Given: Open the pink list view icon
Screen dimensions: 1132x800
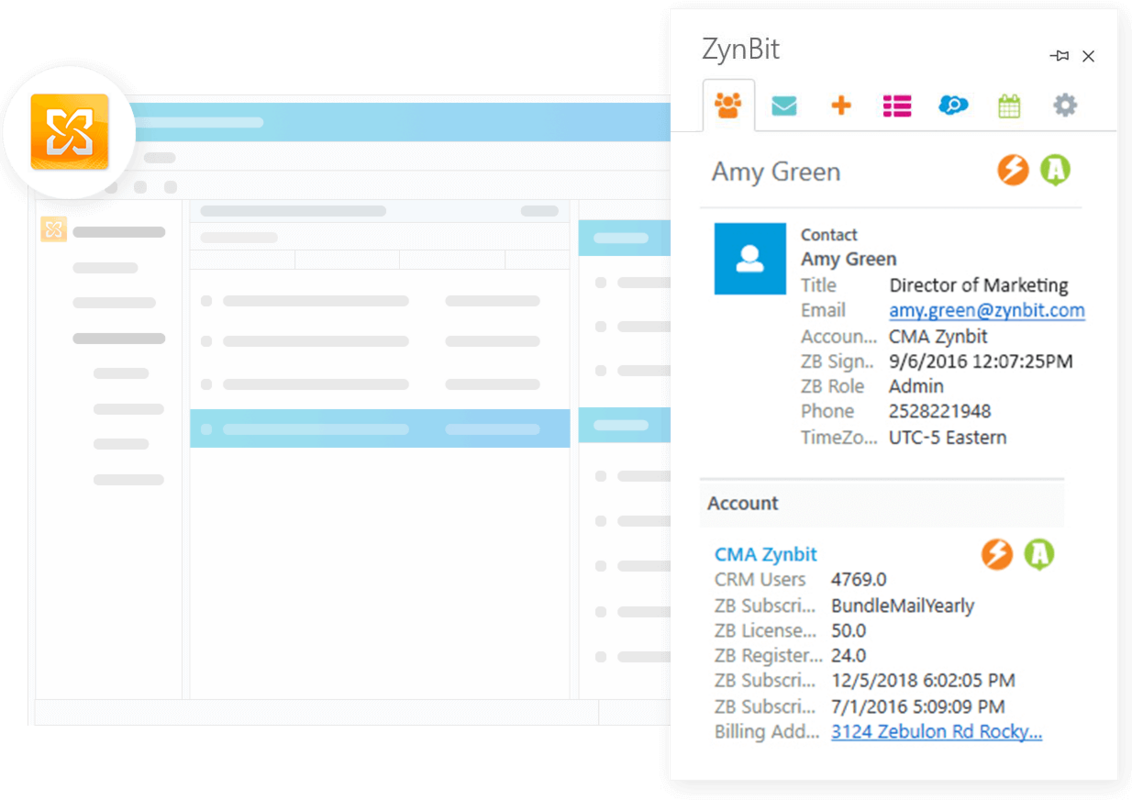Looking at the screenshot, I should [x=896, y=105].
